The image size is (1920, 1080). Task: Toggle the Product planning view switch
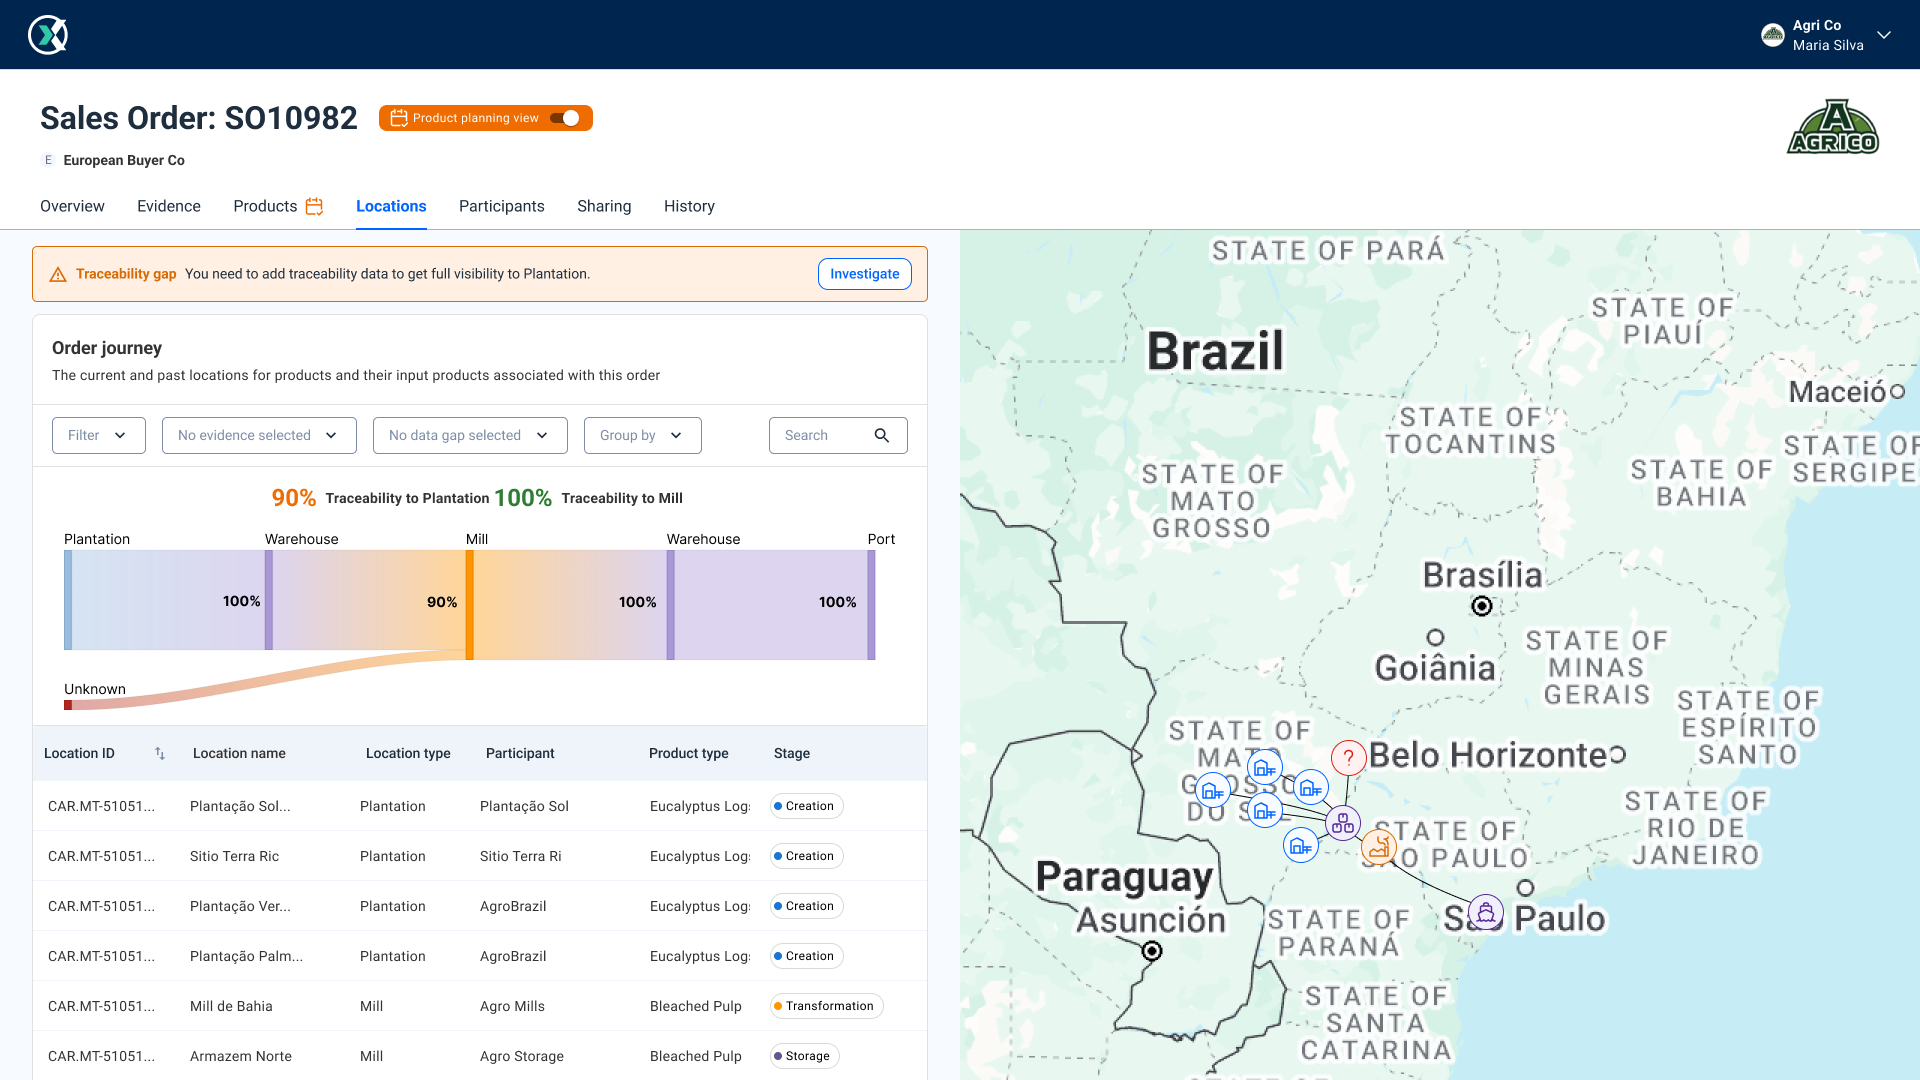tap(565, 118)
